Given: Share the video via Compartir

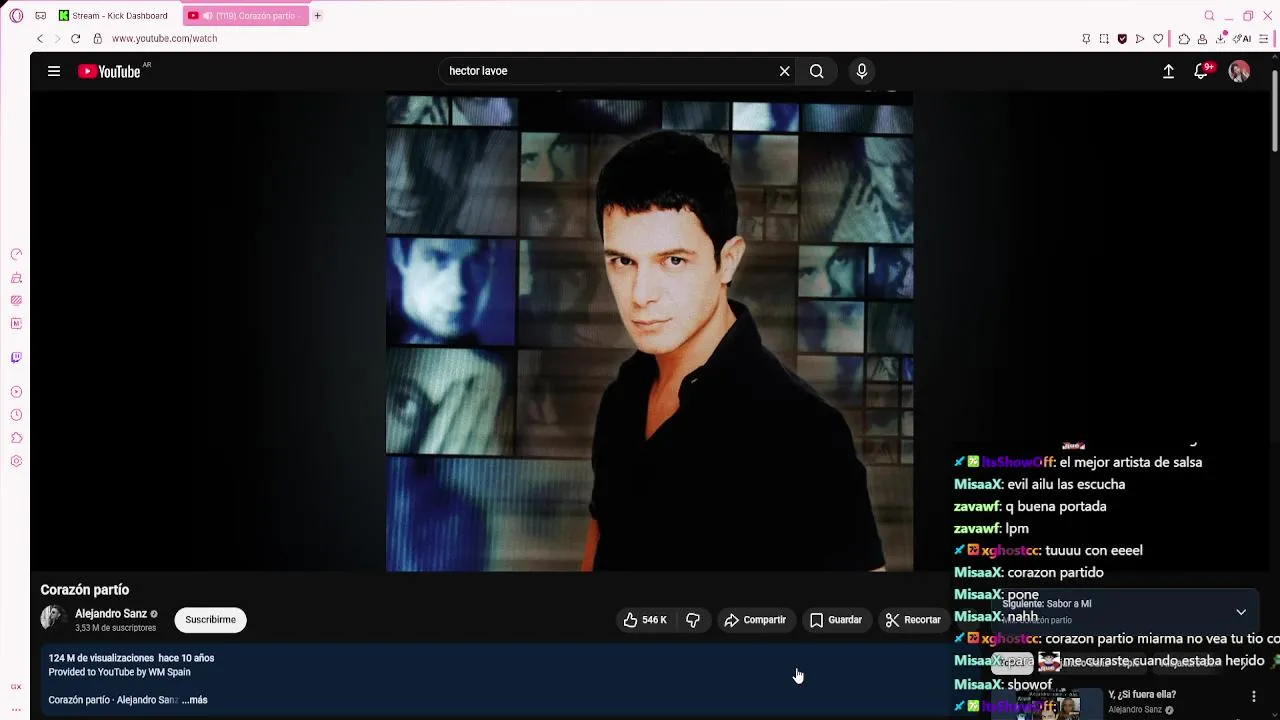Looking at the screenshot, I should (x=756, y=620).
